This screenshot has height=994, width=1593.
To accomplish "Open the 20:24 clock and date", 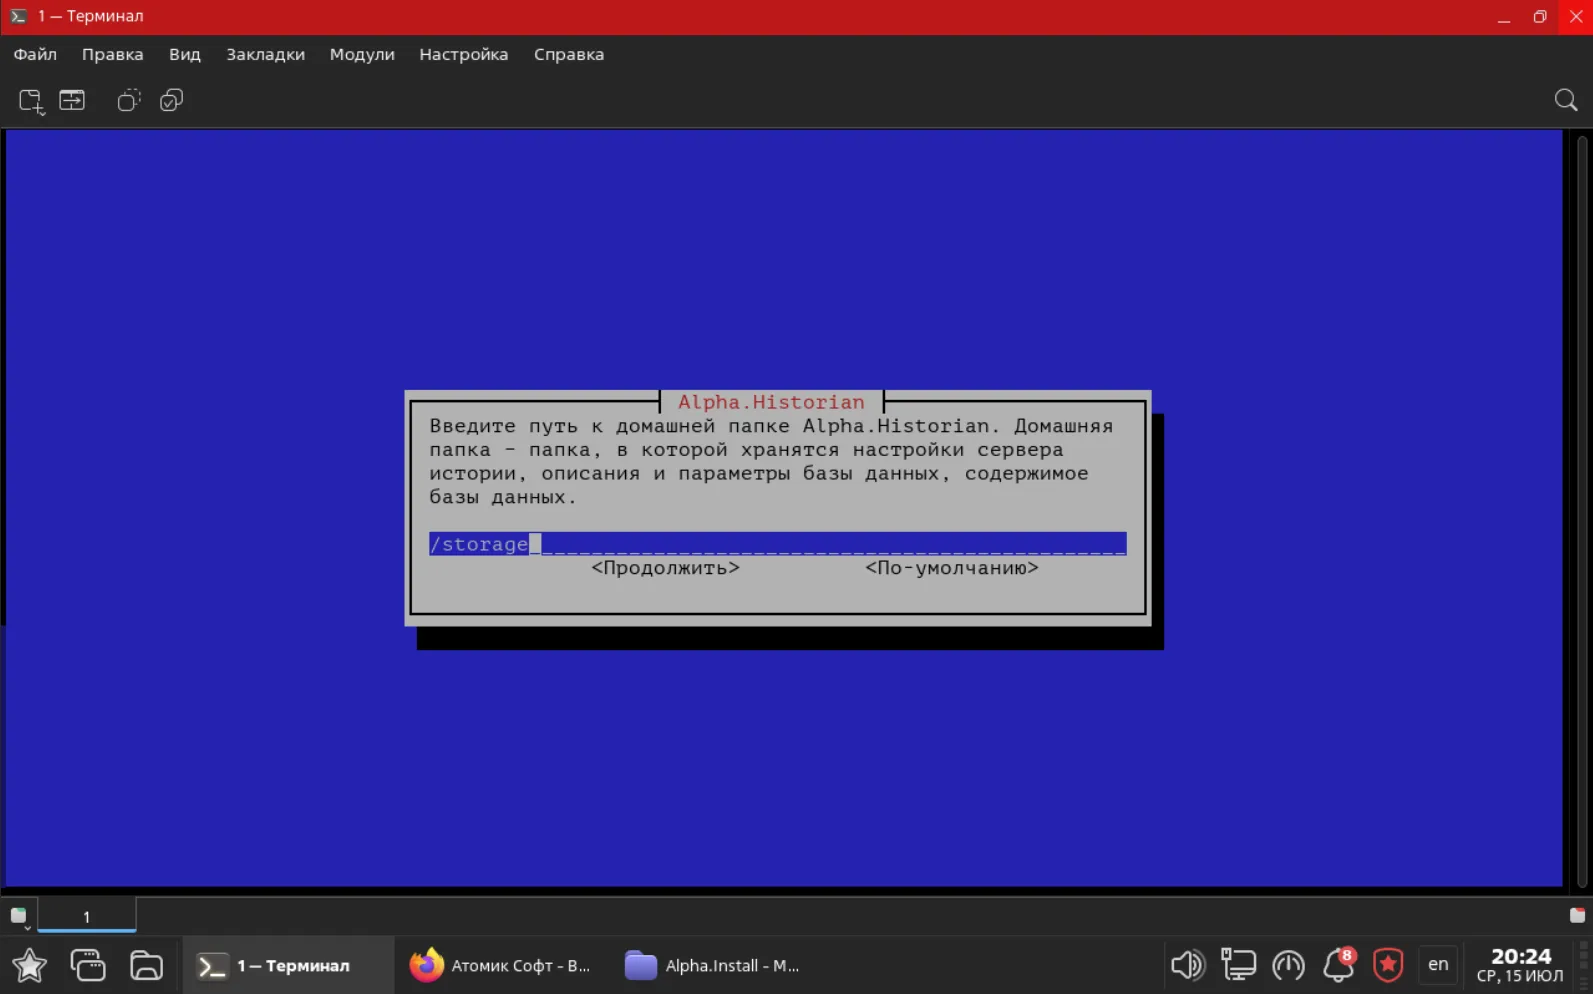I will tap(1520, 965).
